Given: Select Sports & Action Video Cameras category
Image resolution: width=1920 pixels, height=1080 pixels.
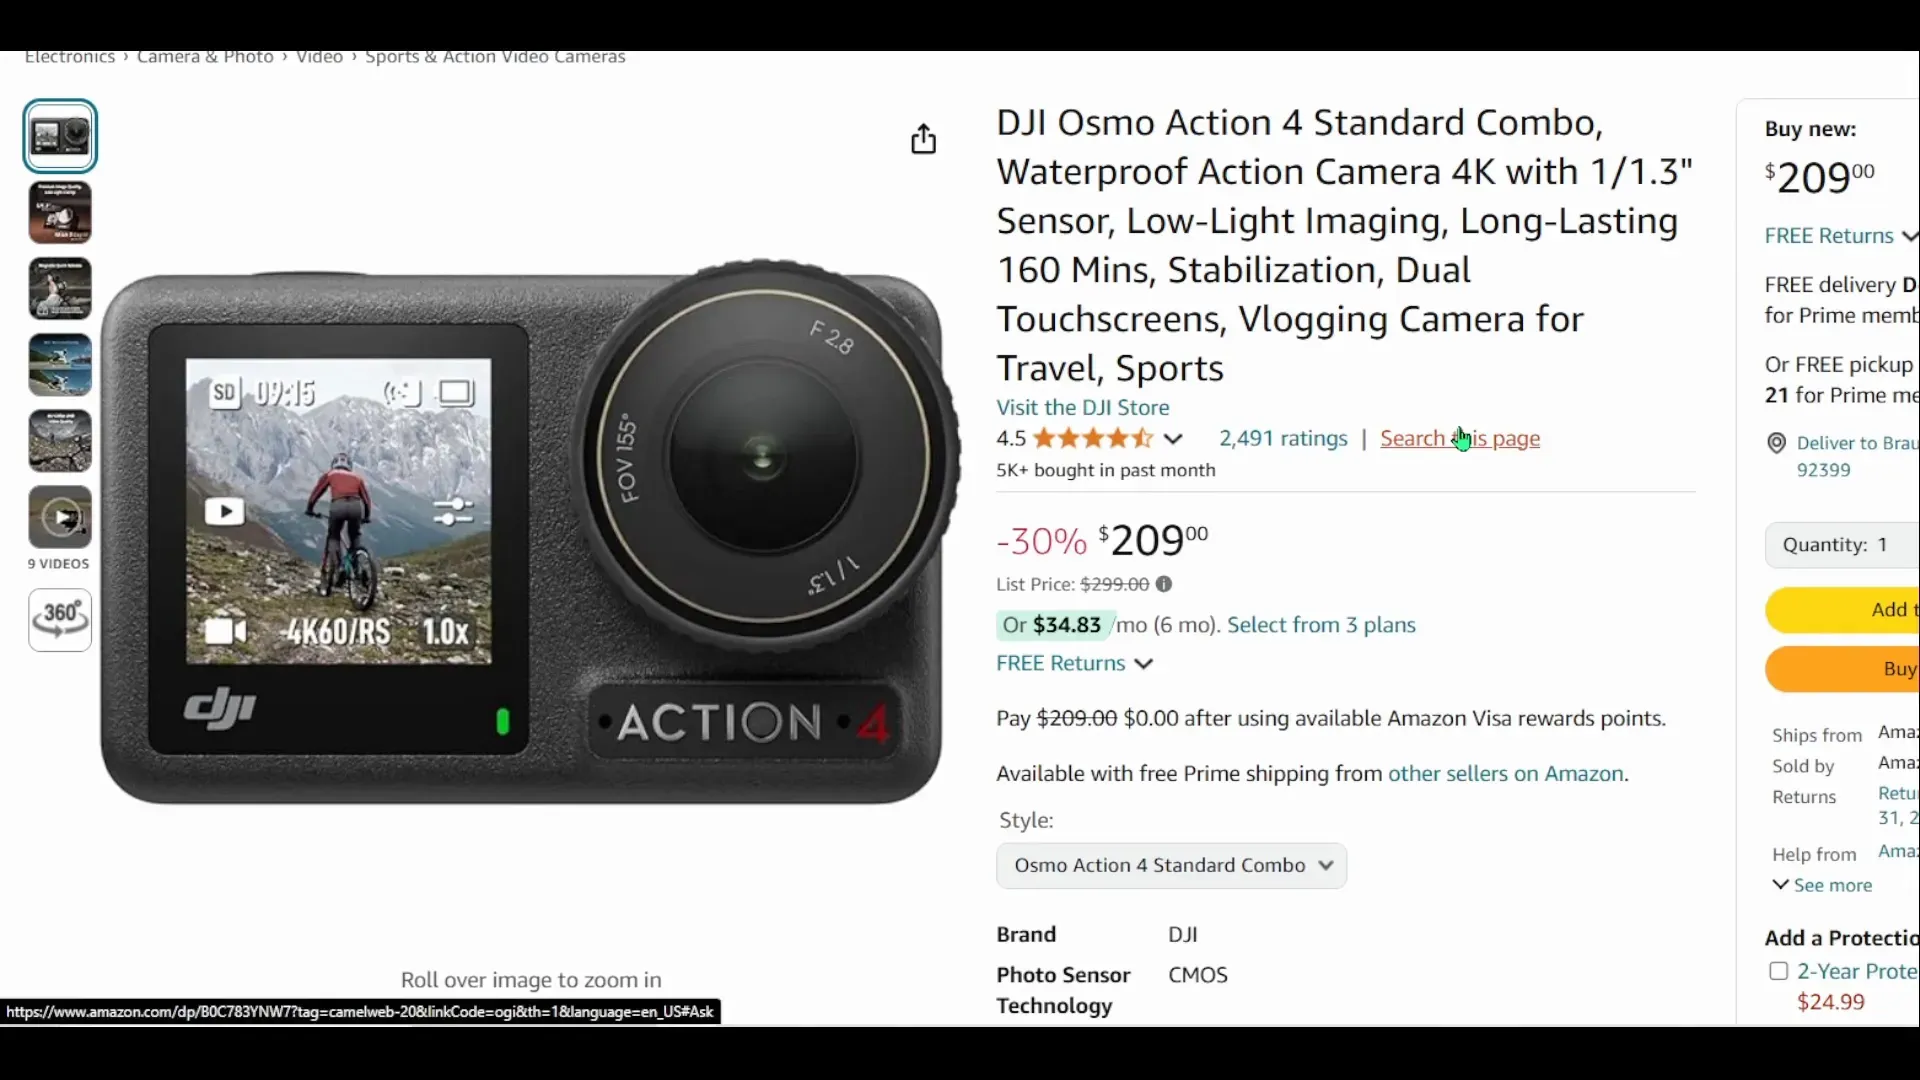Looking at the screenshot, I should point(495,55).
